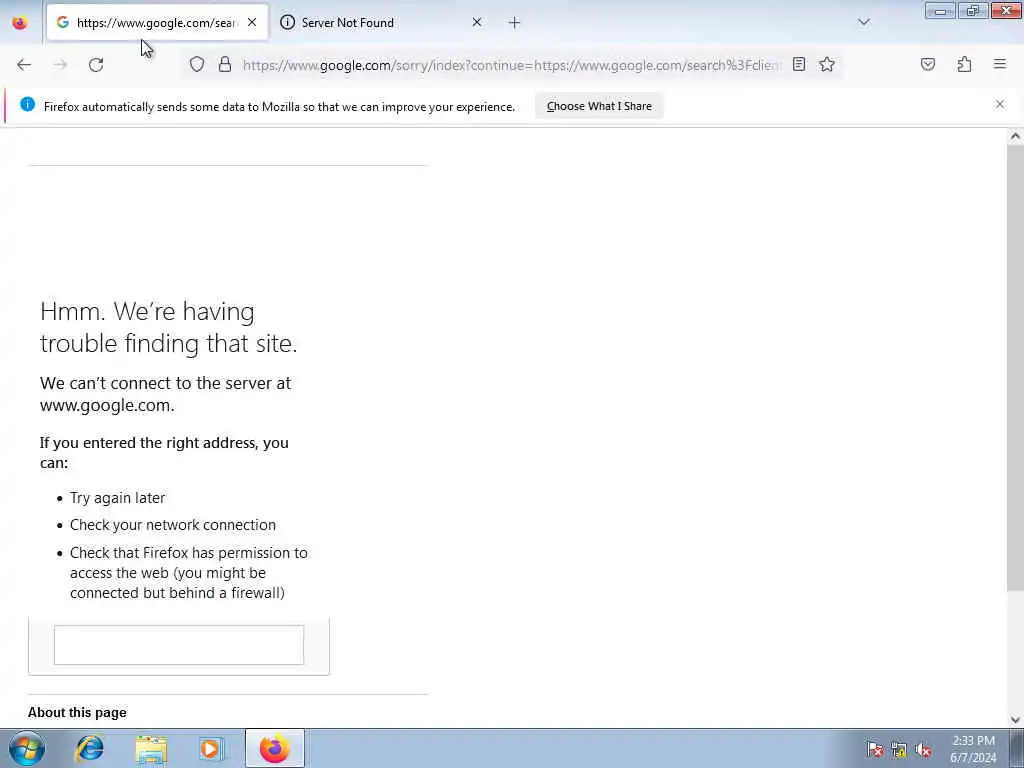Click the 'About this page' text
The height and width of the screenshot is (768, 1024).
point(77,712)
